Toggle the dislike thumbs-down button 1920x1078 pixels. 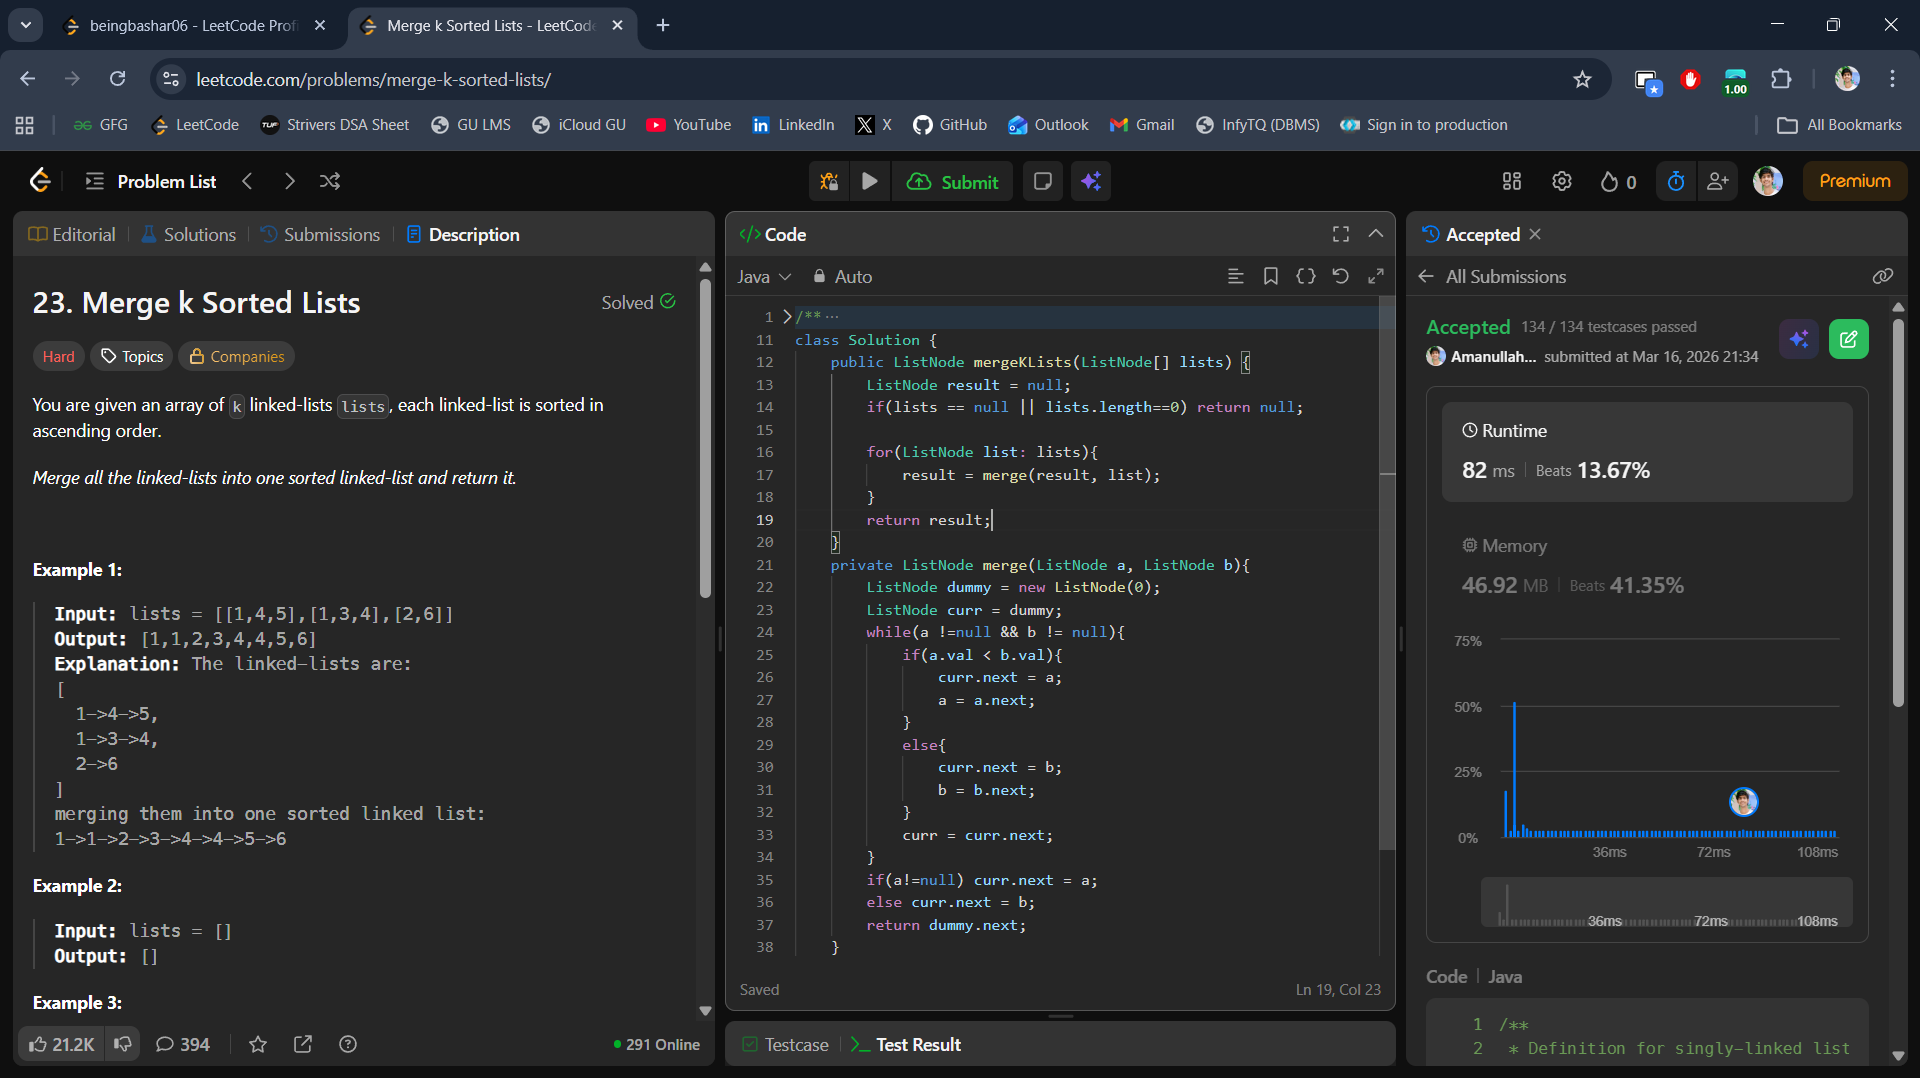123,1044
